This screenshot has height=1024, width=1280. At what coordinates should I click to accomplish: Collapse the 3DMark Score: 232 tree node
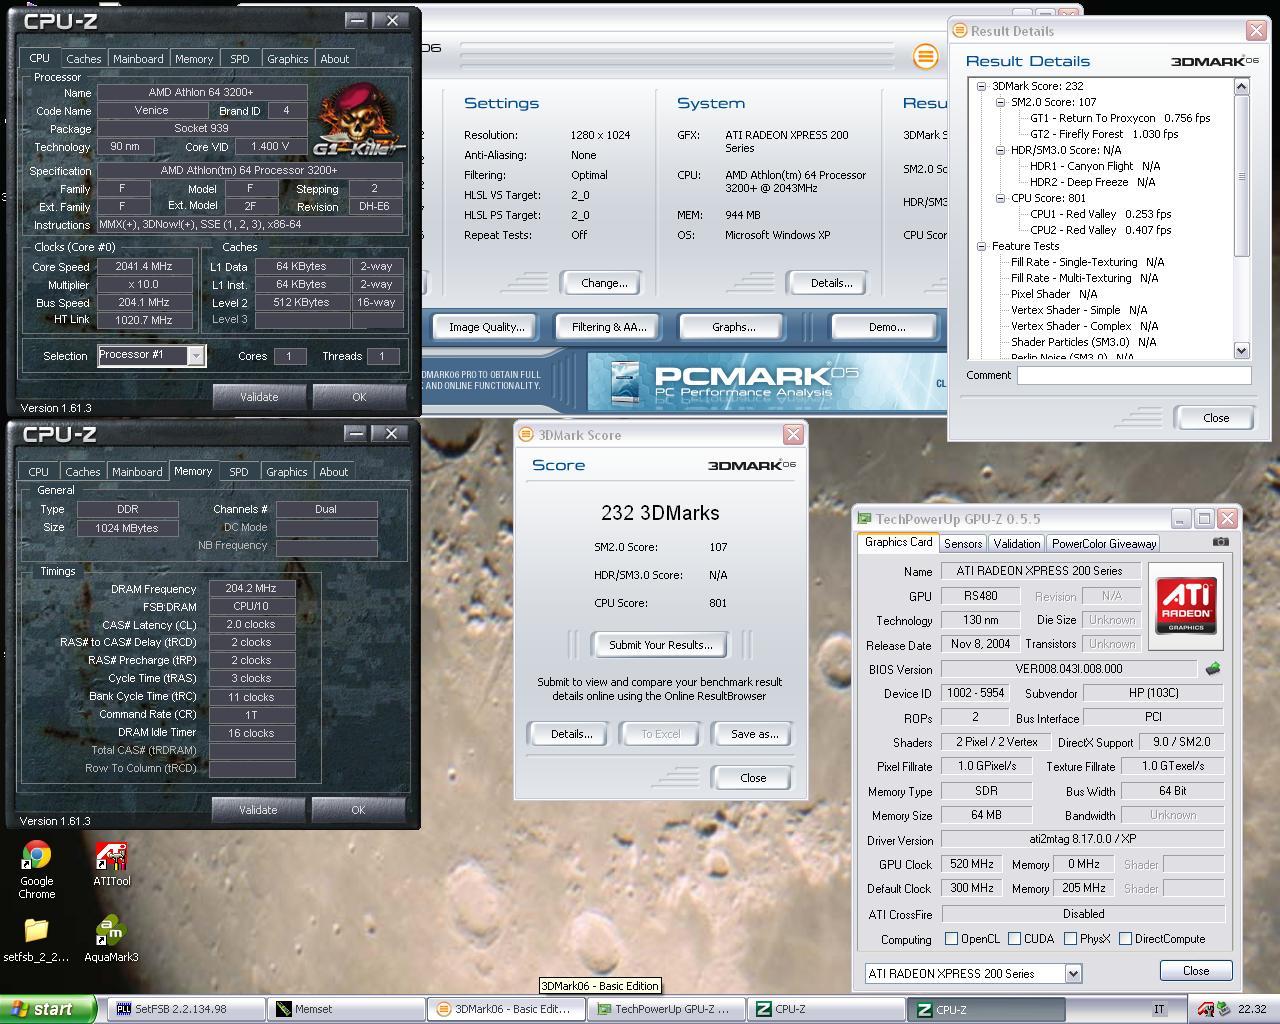point(982,86)
